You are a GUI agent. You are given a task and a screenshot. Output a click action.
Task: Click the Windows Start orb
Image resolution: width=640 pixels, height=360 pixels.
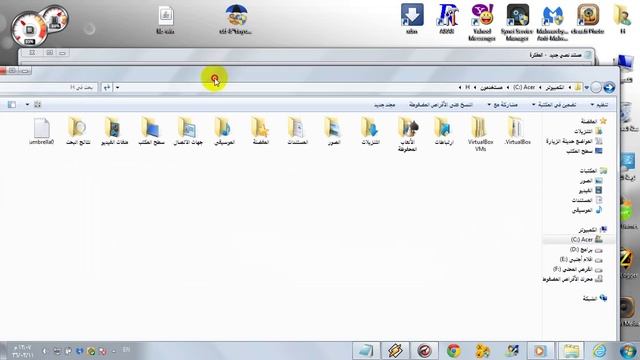click(628, 351)
